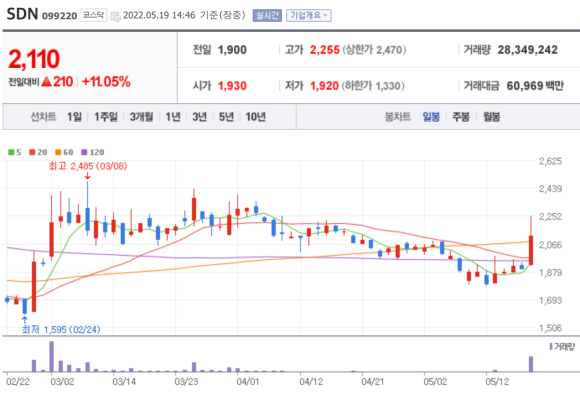Click the SDN stock name
Image resolution: width=580 pixels, height=395 pixels.
(x=22, y=14)
